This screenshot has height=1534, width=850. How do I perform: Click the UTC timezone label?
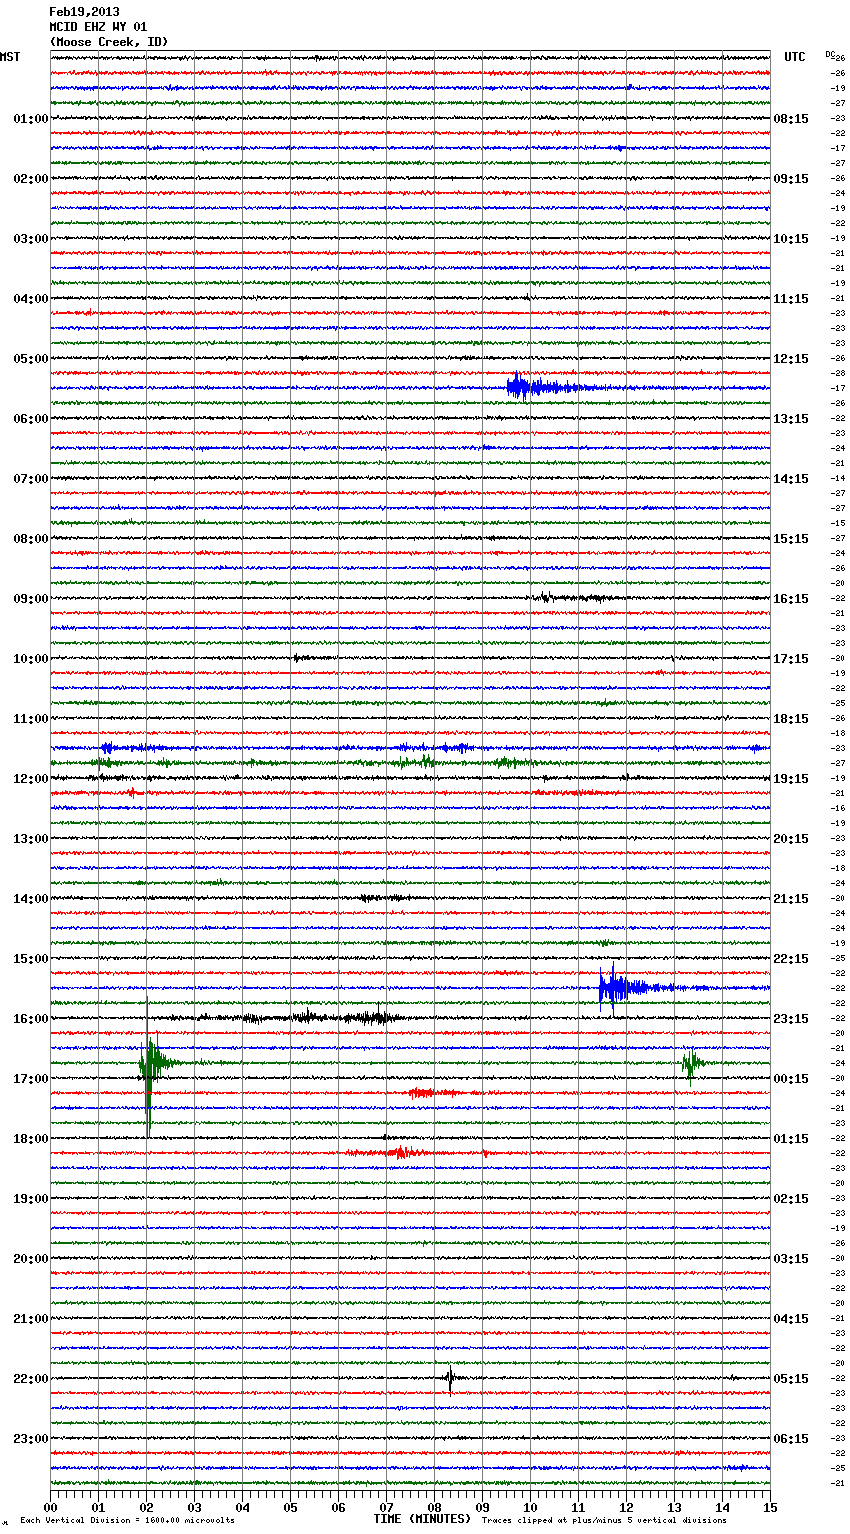pos(794,57)
